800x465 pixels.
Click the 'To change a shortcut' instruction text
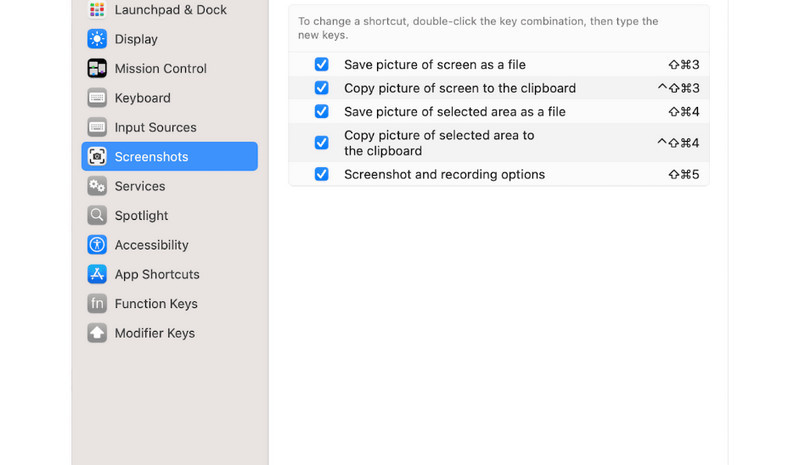coord(478,28)
